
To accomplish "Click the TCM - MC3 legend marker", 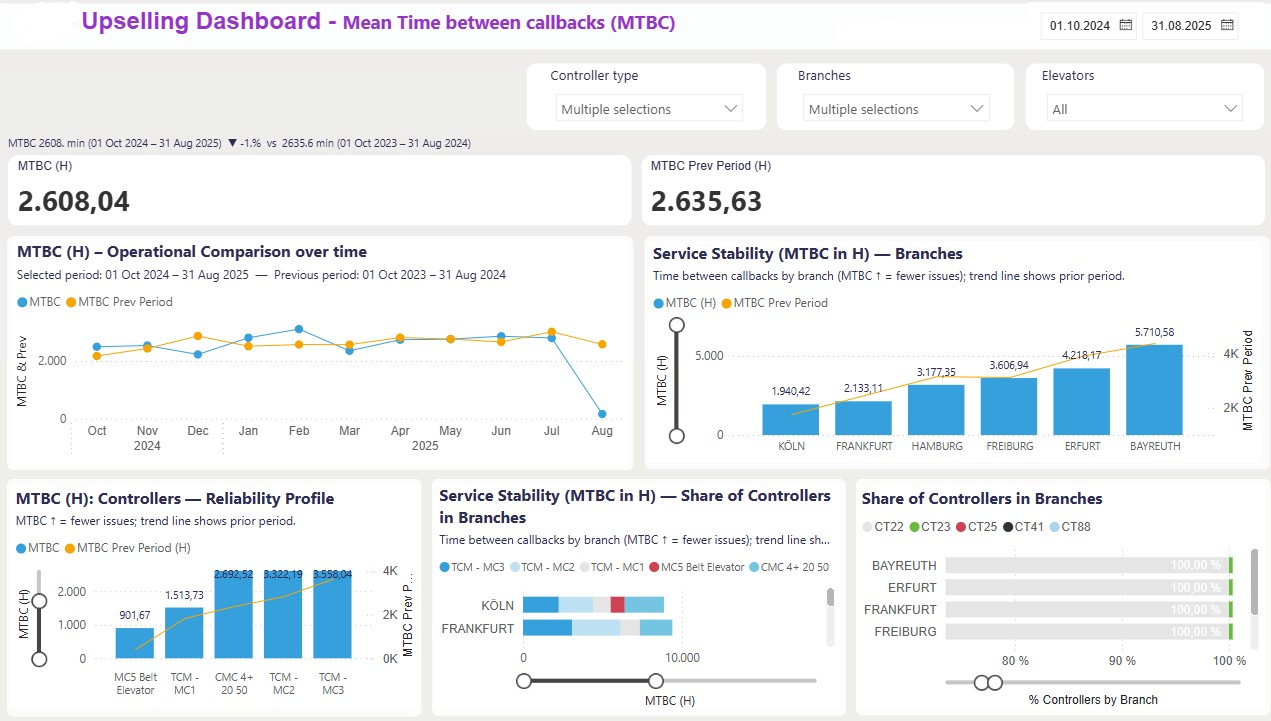I will point(445,567).
